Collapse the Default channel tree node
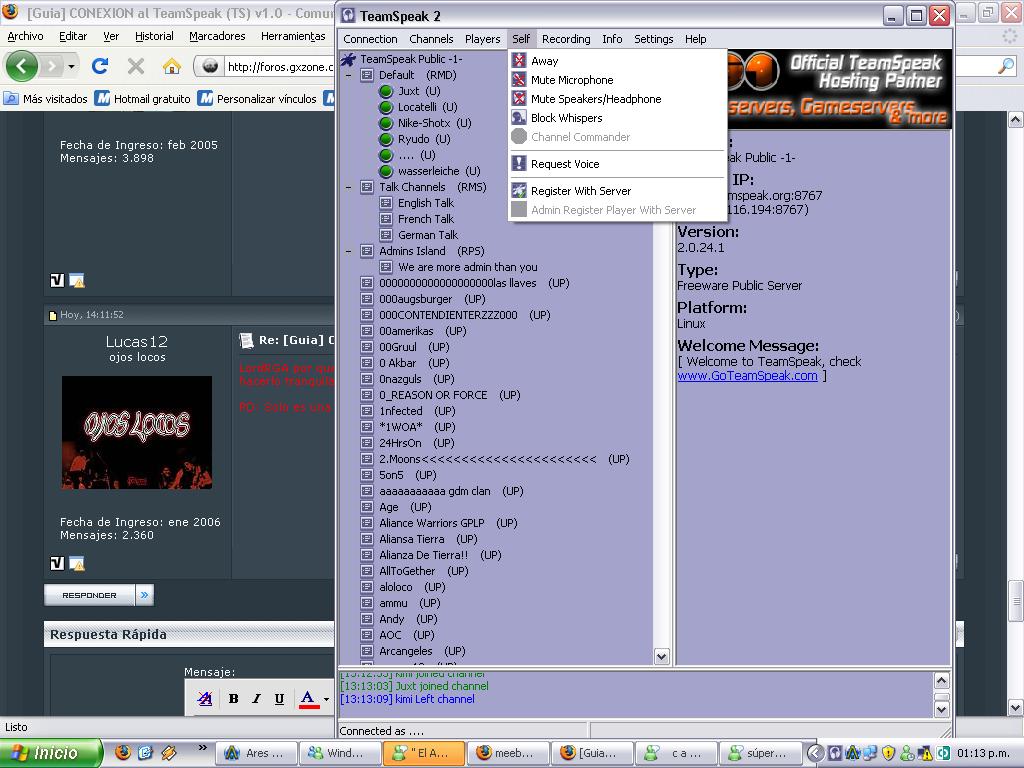This screenshot has height=768, width=1024. (x=349, y=75)
